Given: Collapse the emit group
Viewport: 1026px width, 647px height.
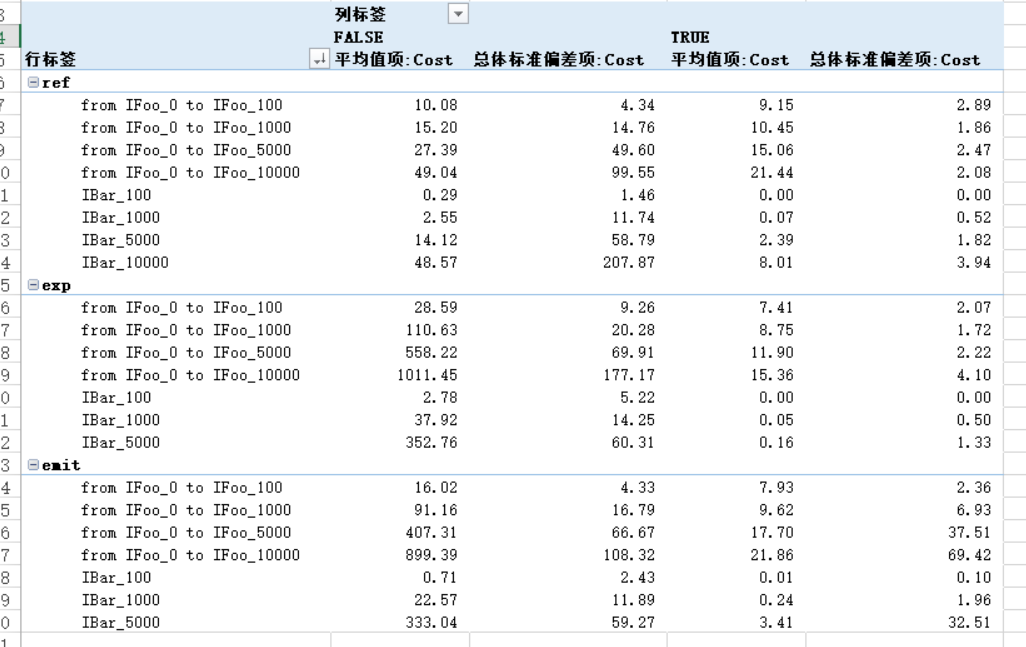Looking at the screenshot, I should point(33,465).
